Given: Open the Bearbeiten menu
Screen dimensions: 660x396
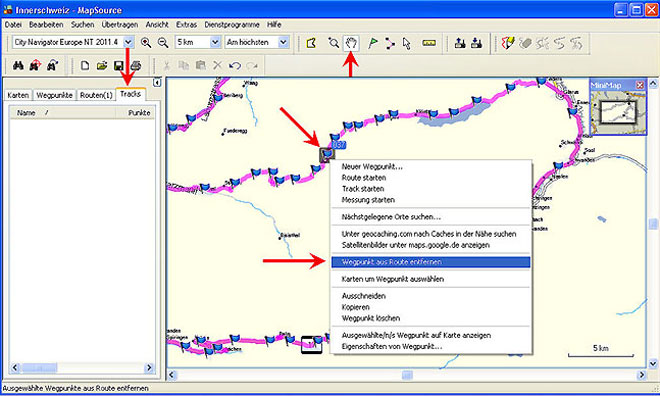Looking at the screenshot, I should tap(46, 24).
